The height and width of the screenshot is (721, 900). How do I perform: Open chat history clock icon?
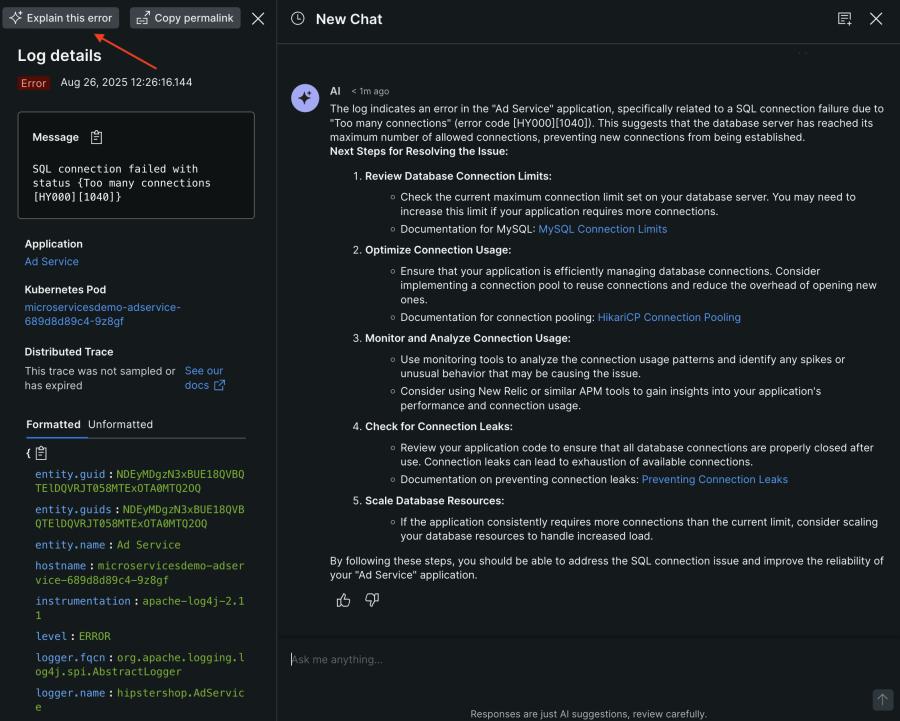[297, 18]
